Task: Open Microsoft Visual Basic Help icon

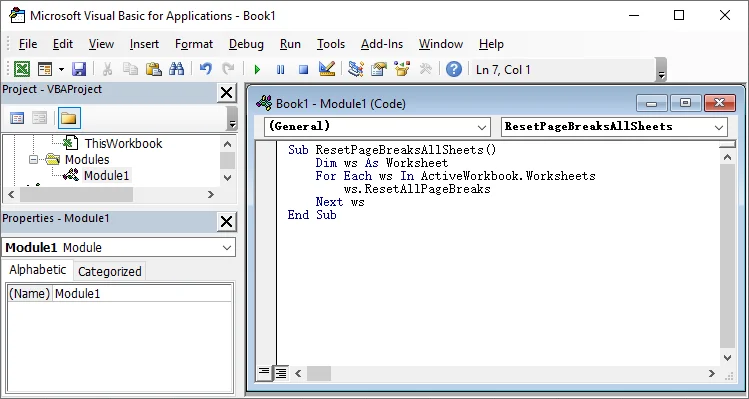Action: (454, 69)
